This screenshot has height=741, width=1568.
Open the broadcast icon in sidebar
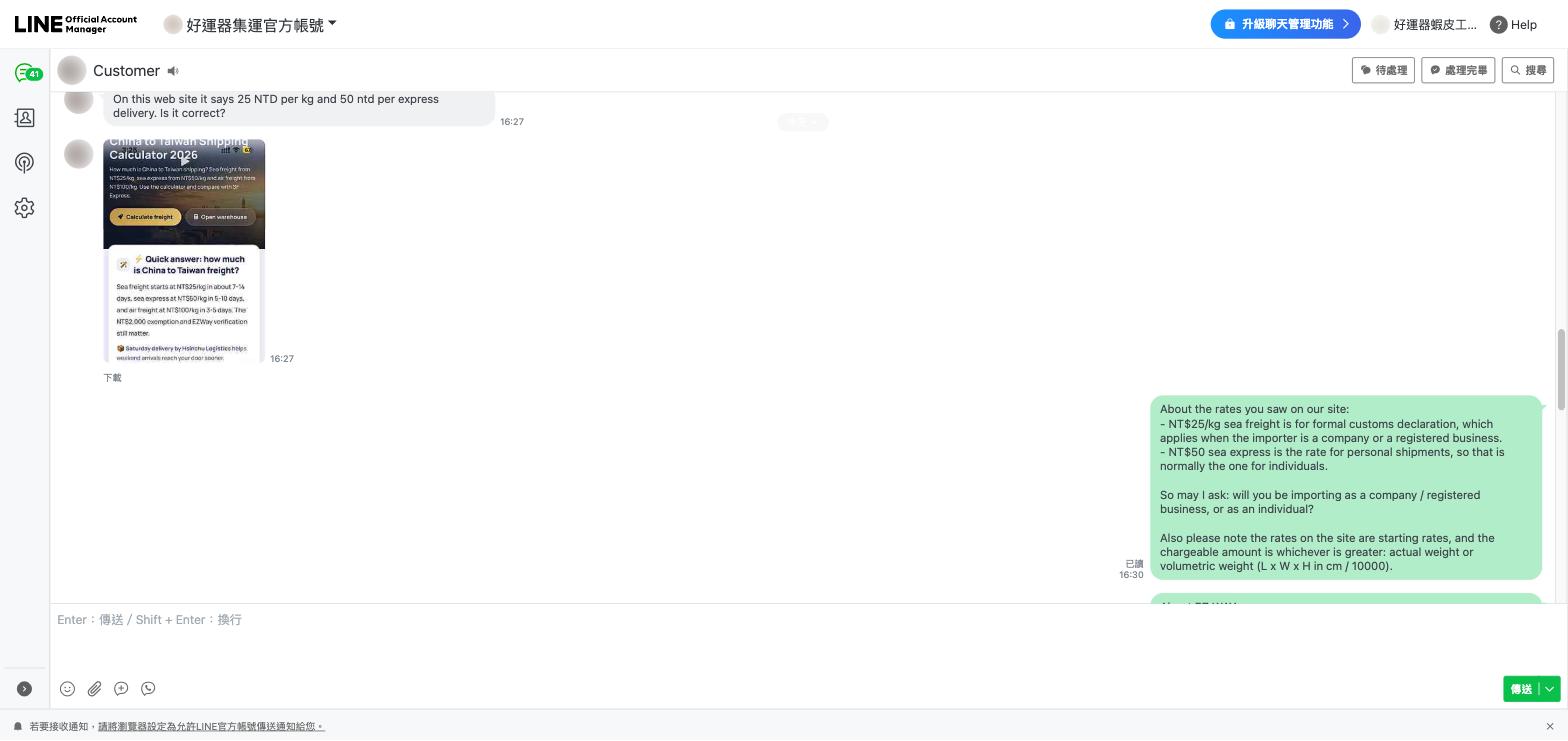(25, 163)
